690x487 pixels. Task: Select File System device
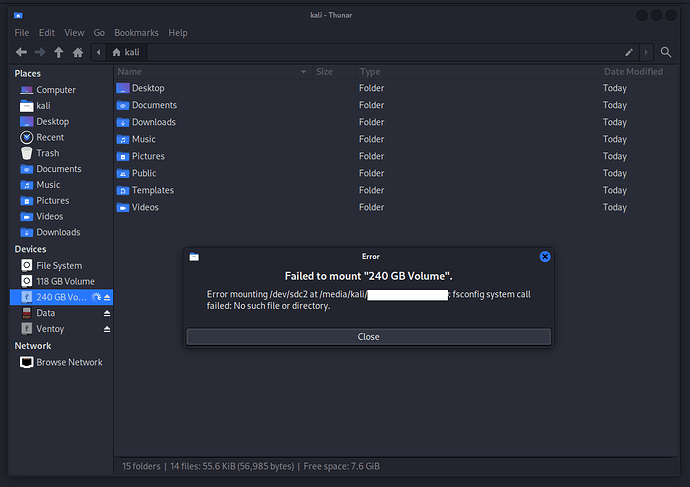[x=62, y=266]
